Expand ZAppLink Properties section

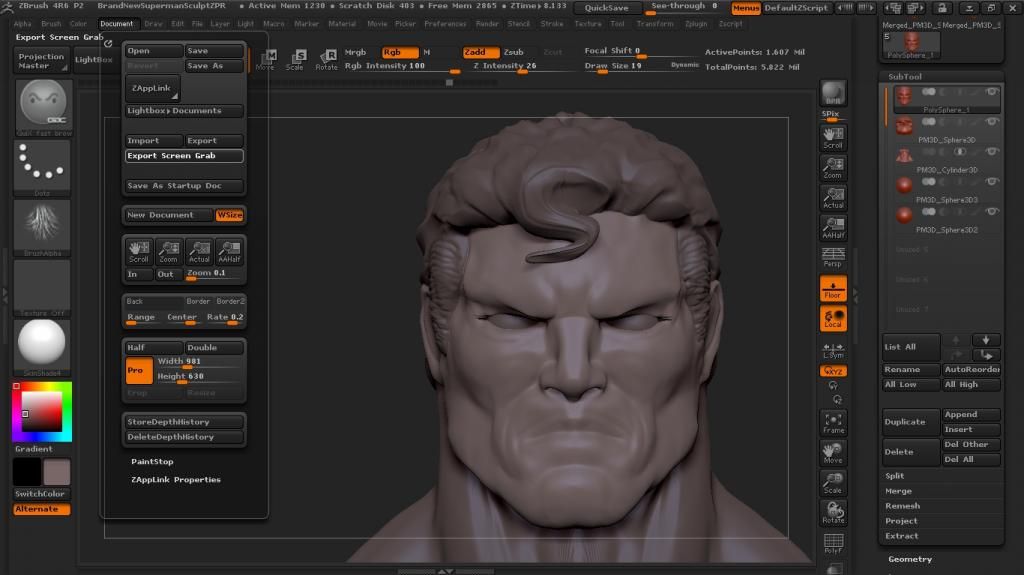coord(176,480)
